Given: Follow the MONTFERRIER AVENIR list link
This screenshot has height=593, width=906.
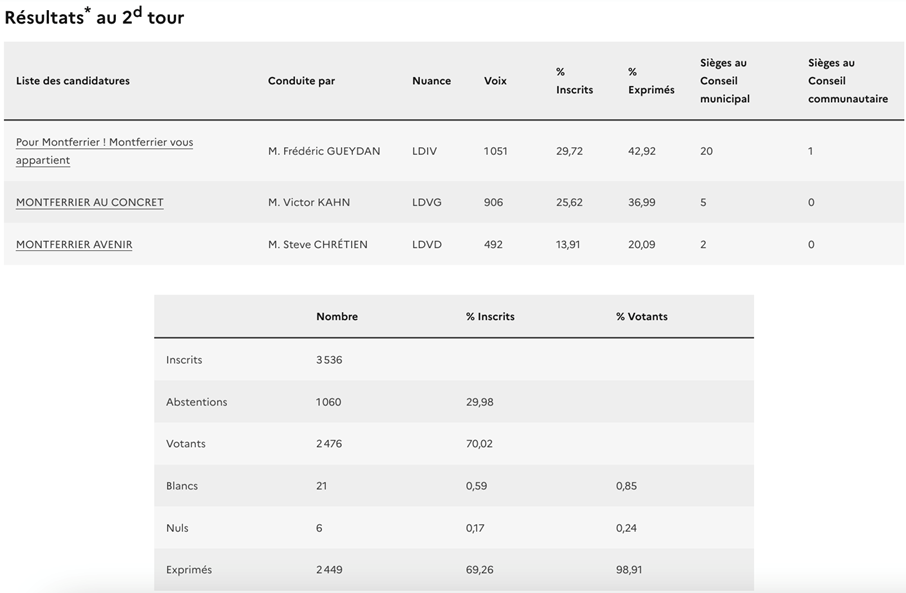Looking at the screenshot, I should [74, 244].
